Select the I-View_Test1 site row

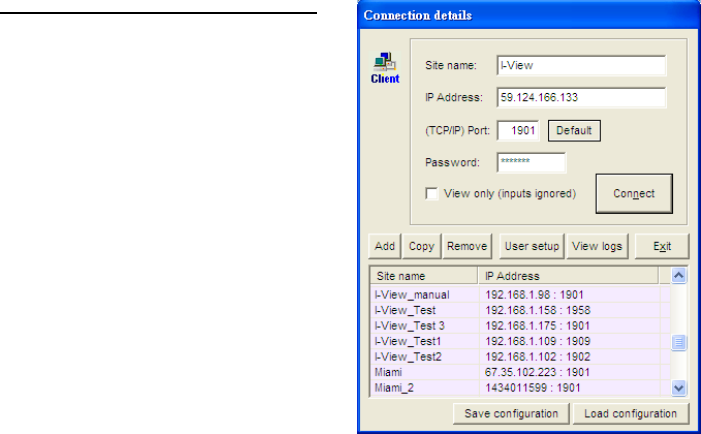[x=520, y=341]
